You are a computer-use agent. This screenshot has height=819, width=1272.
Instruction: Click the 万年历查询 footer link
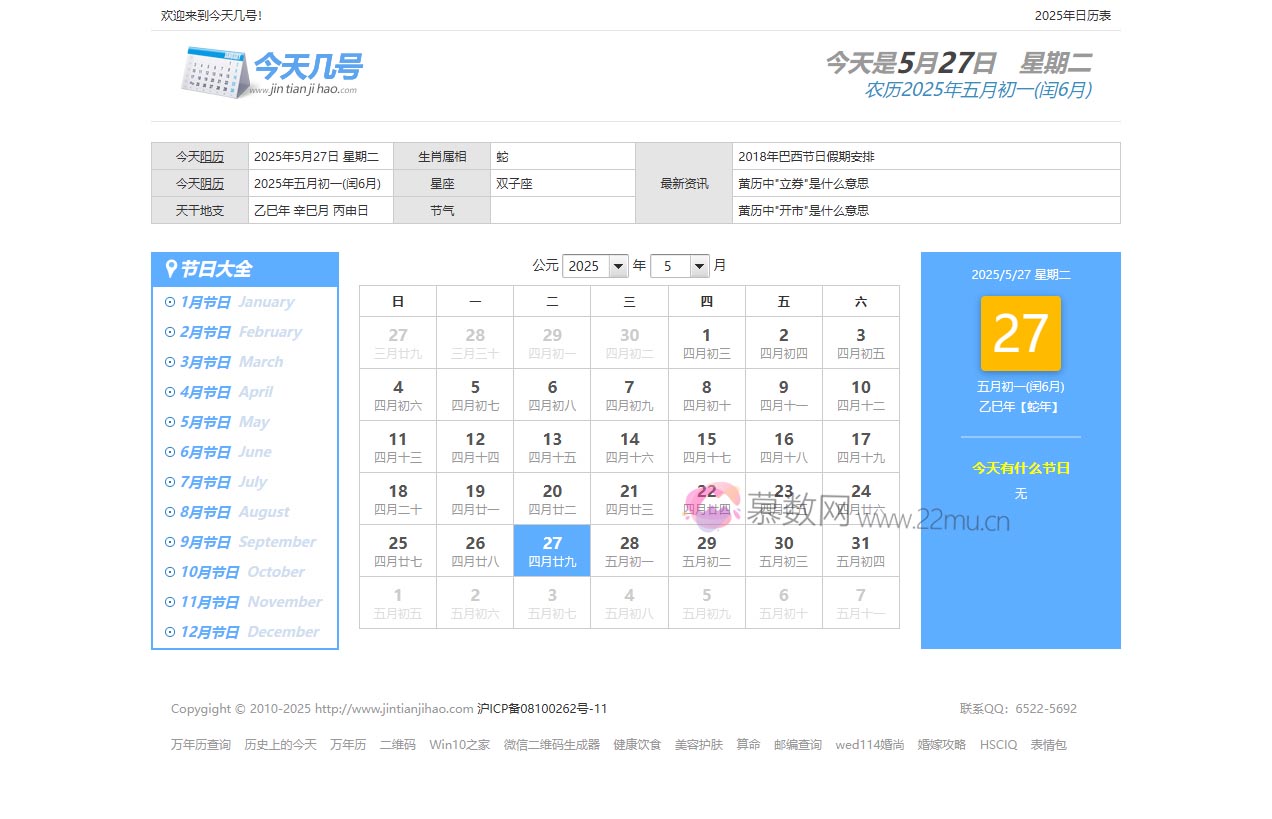coord(200,745)
